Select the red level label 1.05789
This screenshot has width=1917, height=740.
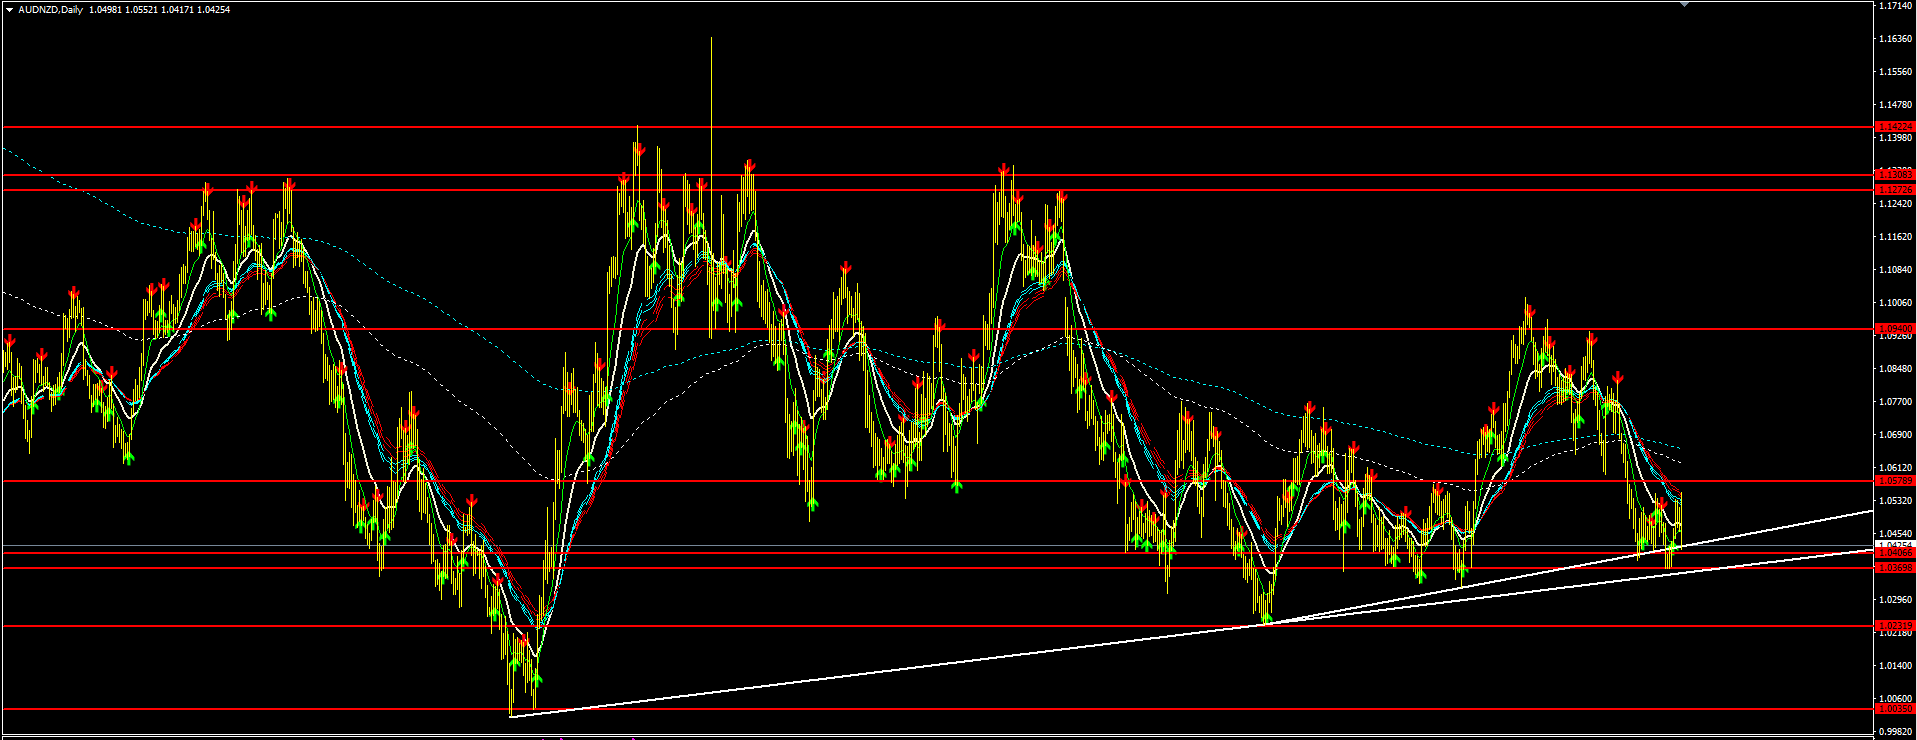(x=1895, y=481)
